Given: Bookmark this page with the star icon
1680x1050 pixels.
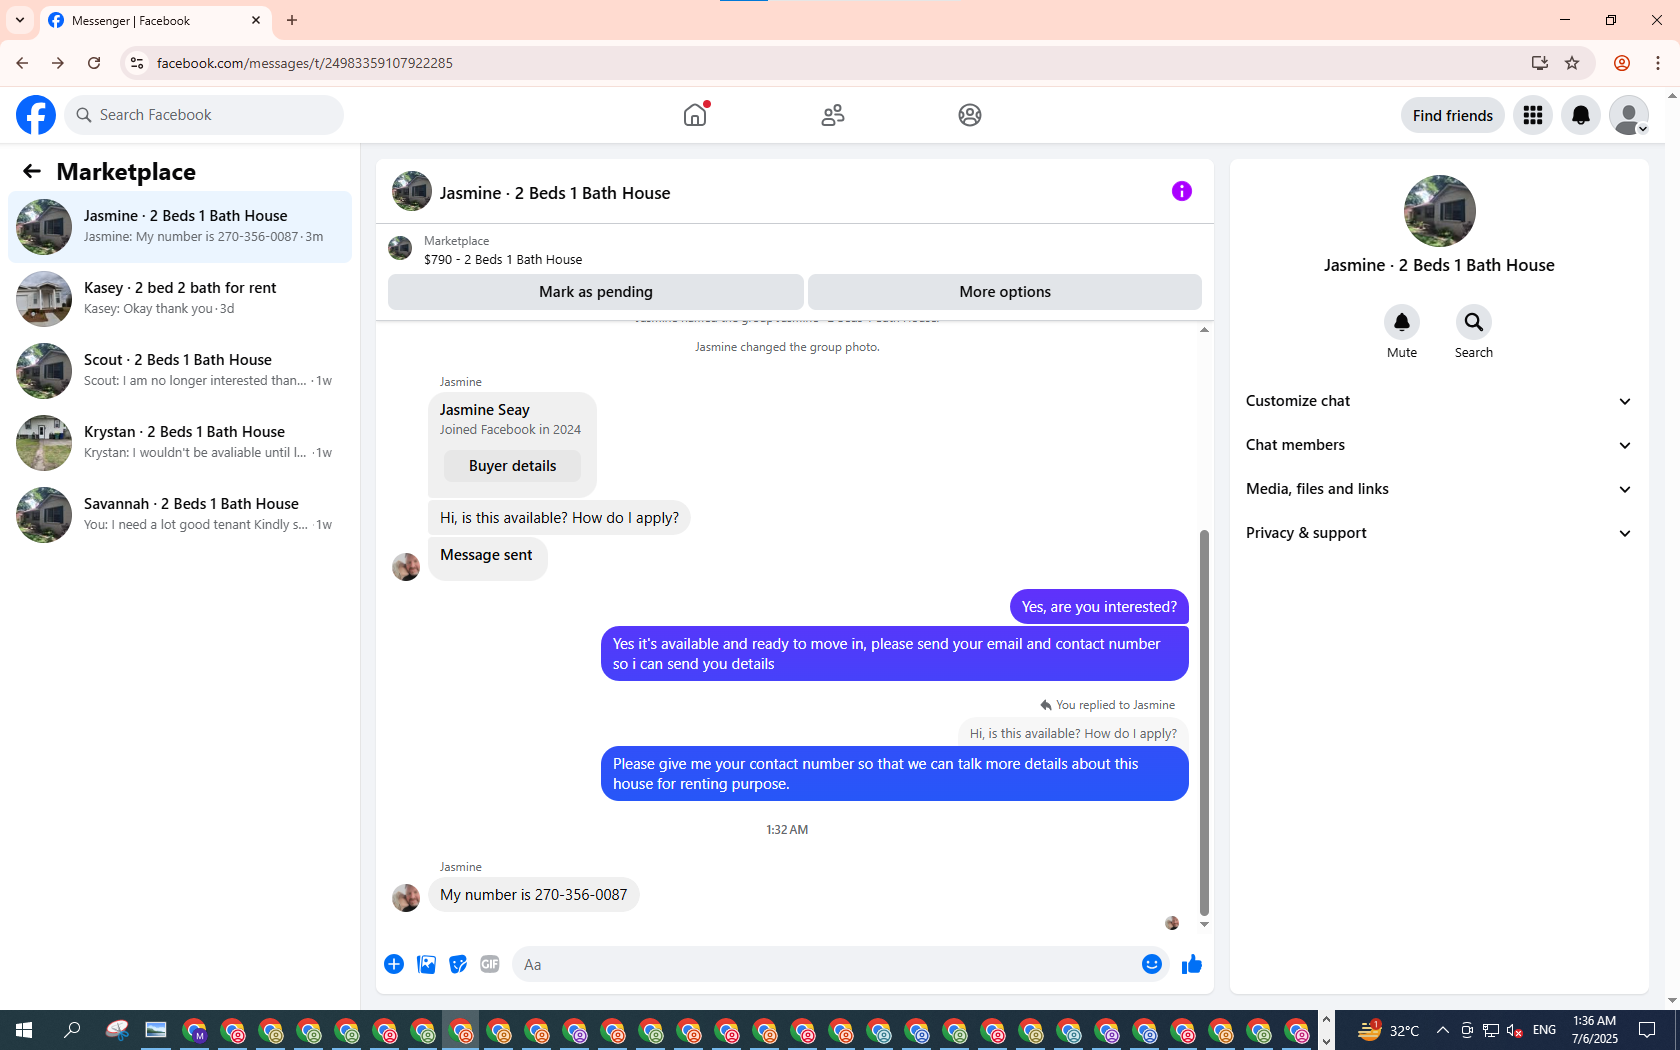Looking at the screenshot, I should [1572, 63].
